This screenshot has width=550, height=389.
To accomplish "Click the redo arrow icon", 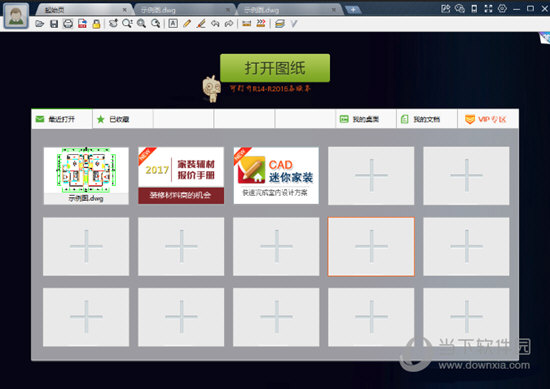I will pyautogui.click(x=229, y=24).
